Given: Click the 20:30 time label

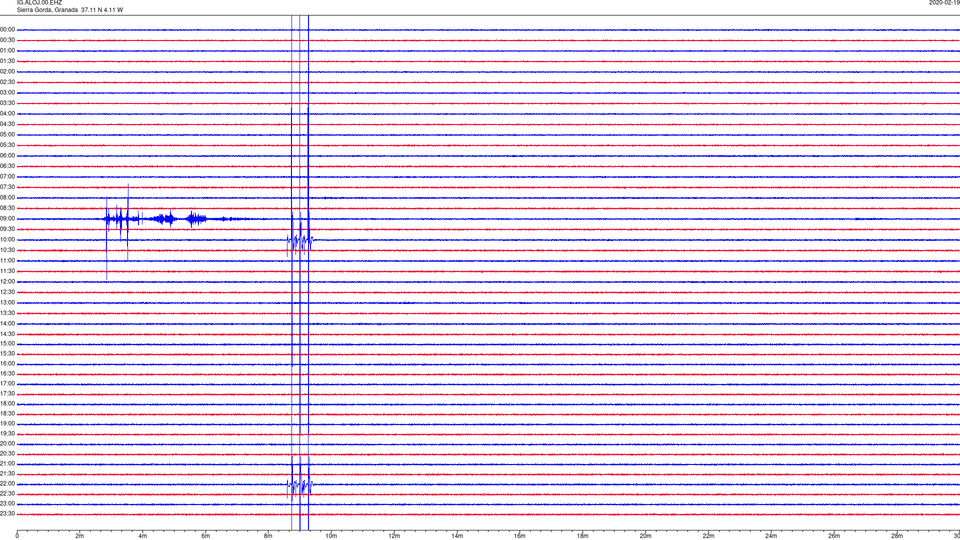Looking at the screenshot, I should pos(7,454).
